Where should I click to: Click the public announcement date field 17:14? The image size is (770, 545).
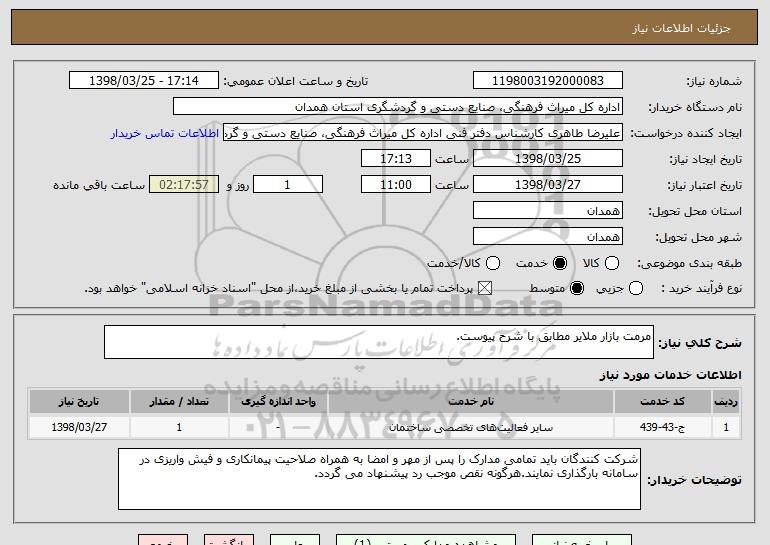click(144, 81)
